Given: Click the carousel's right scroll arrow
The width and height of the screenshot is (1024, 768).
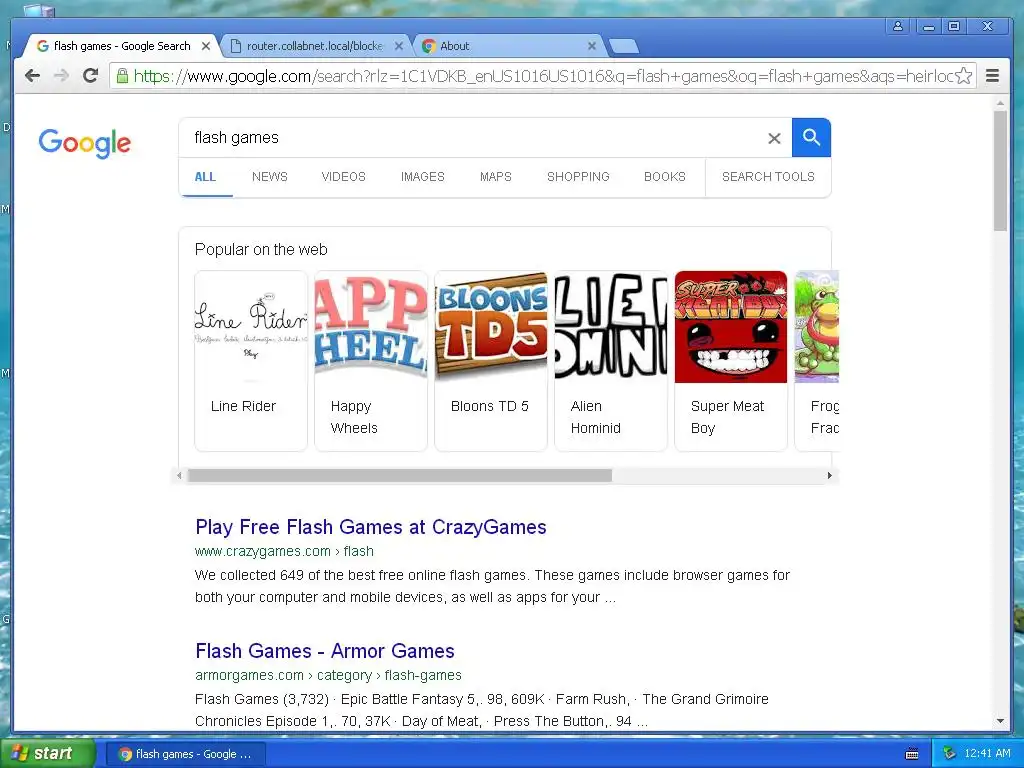Looking at the screenshot, I should pos(829,475).
